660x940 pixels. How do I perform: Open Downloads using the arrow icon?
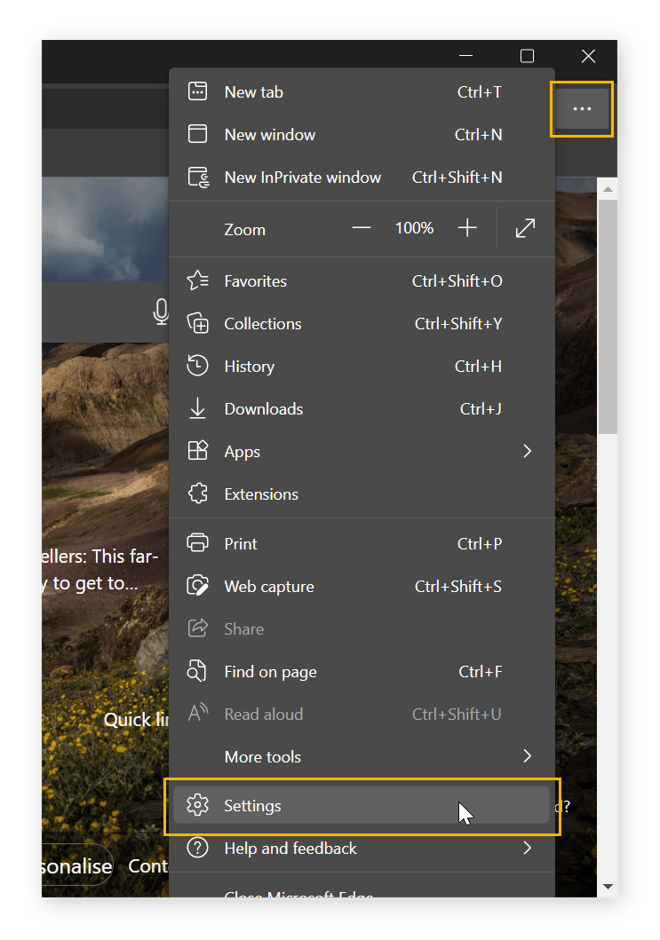[197, 408]
